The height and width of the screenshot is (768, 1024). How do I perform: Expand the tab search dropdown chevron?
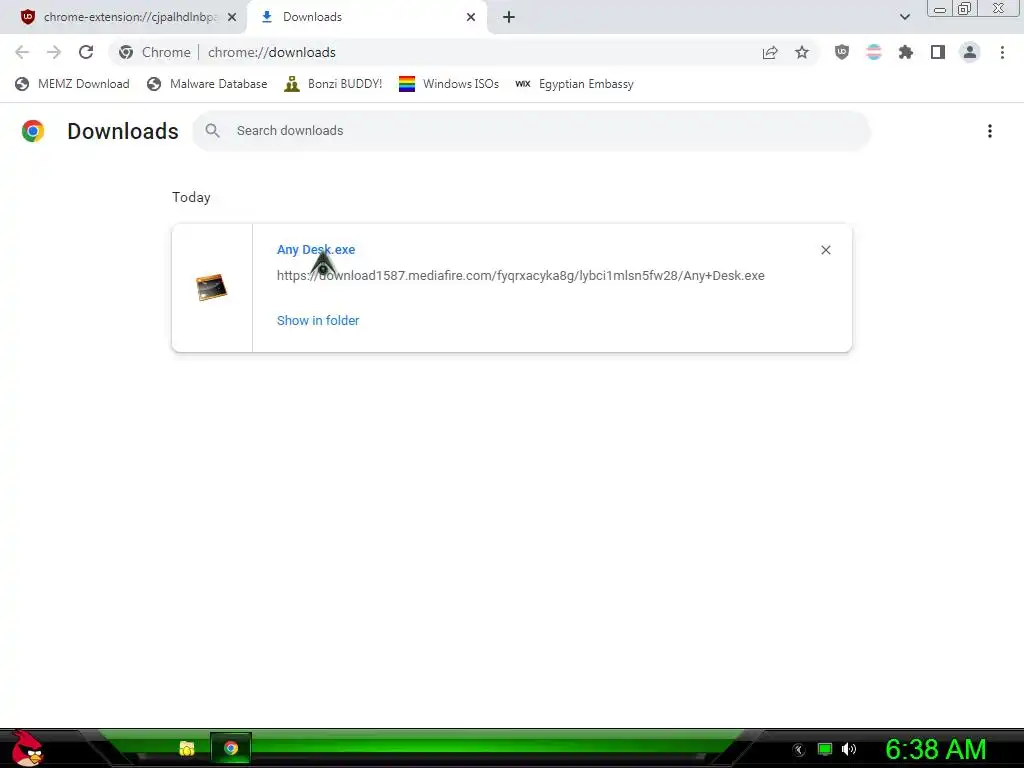click(x=904, y=17)
